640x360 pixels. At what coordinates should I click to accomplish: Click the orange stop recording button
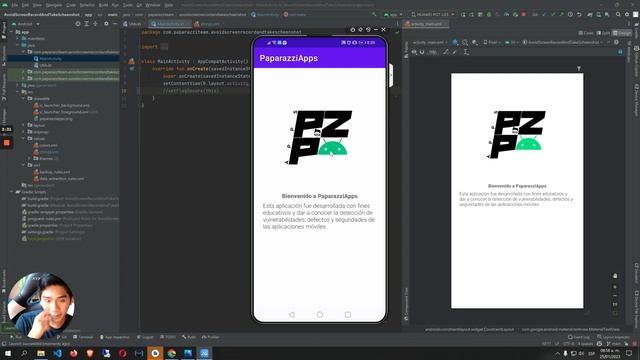[7, 143]
